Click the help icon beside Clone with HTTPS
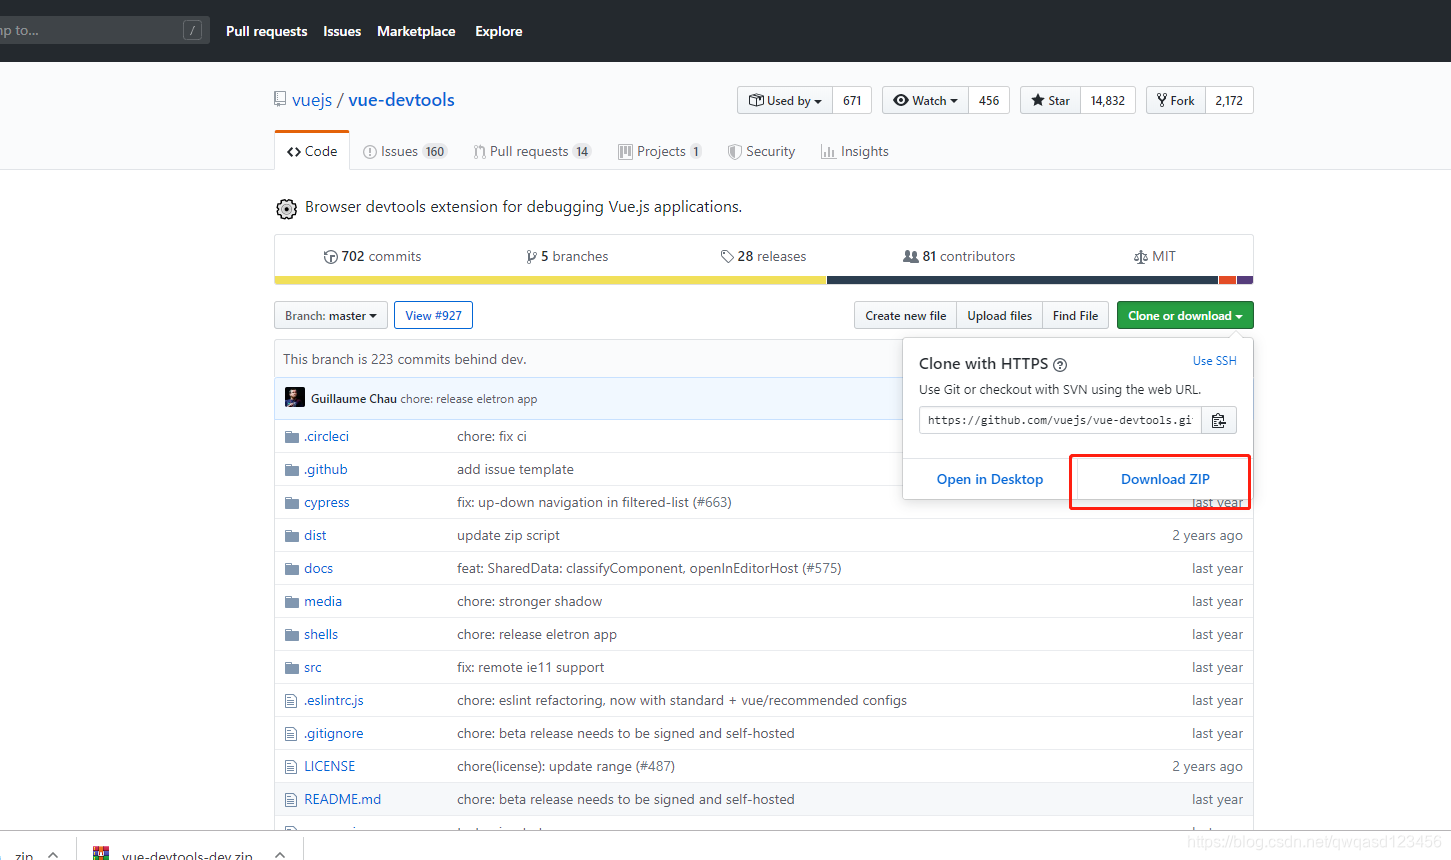Viewport: 1451px width, 860px height. click(1060, 365)
